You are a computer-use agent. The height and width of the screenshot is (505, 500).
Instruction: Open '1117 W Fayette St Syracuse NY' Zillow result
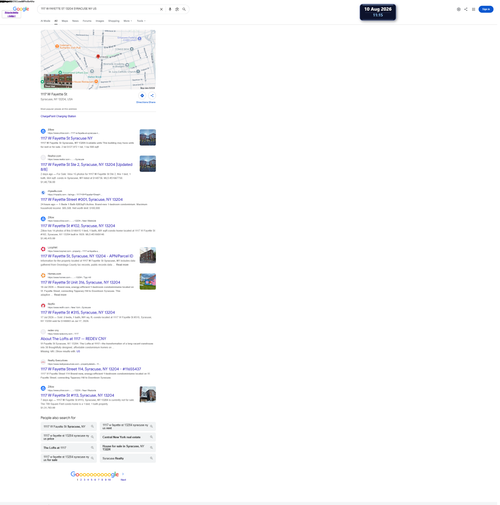coord(67,138)
